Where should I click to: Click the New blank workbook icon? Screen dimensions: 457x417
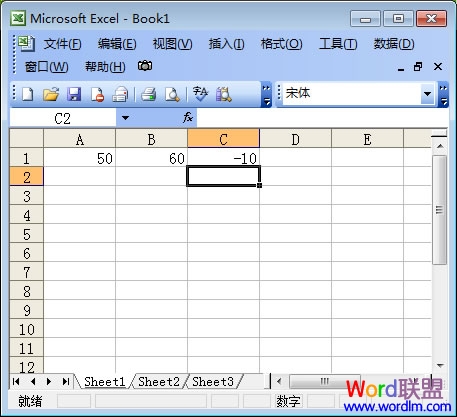tap(28, 94)
